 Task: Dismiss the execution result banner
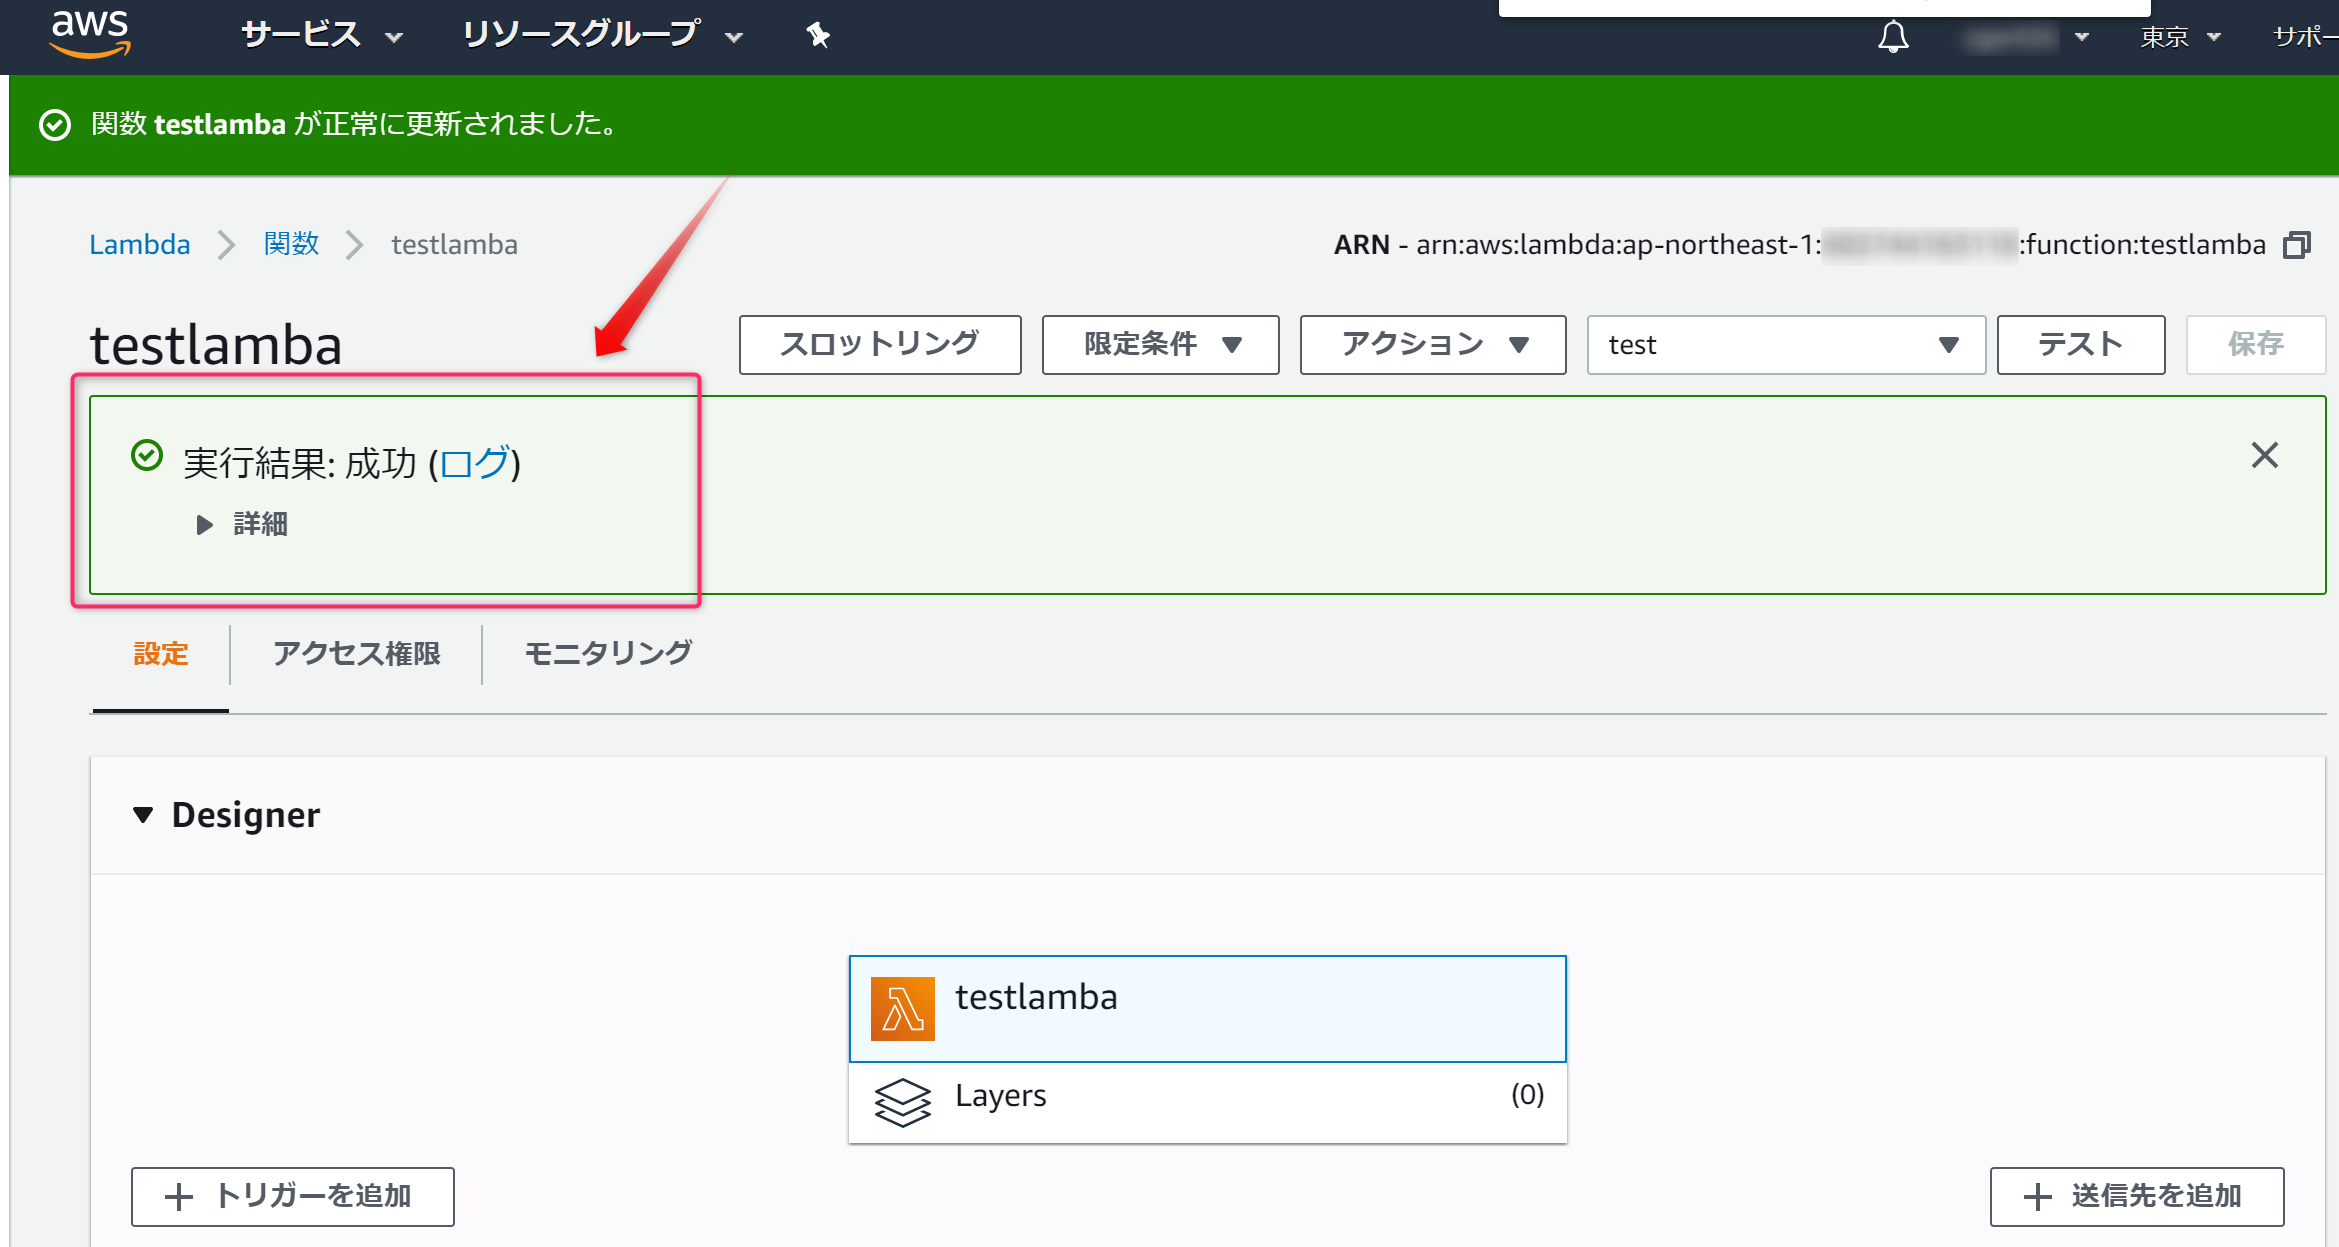(2264, 455)
